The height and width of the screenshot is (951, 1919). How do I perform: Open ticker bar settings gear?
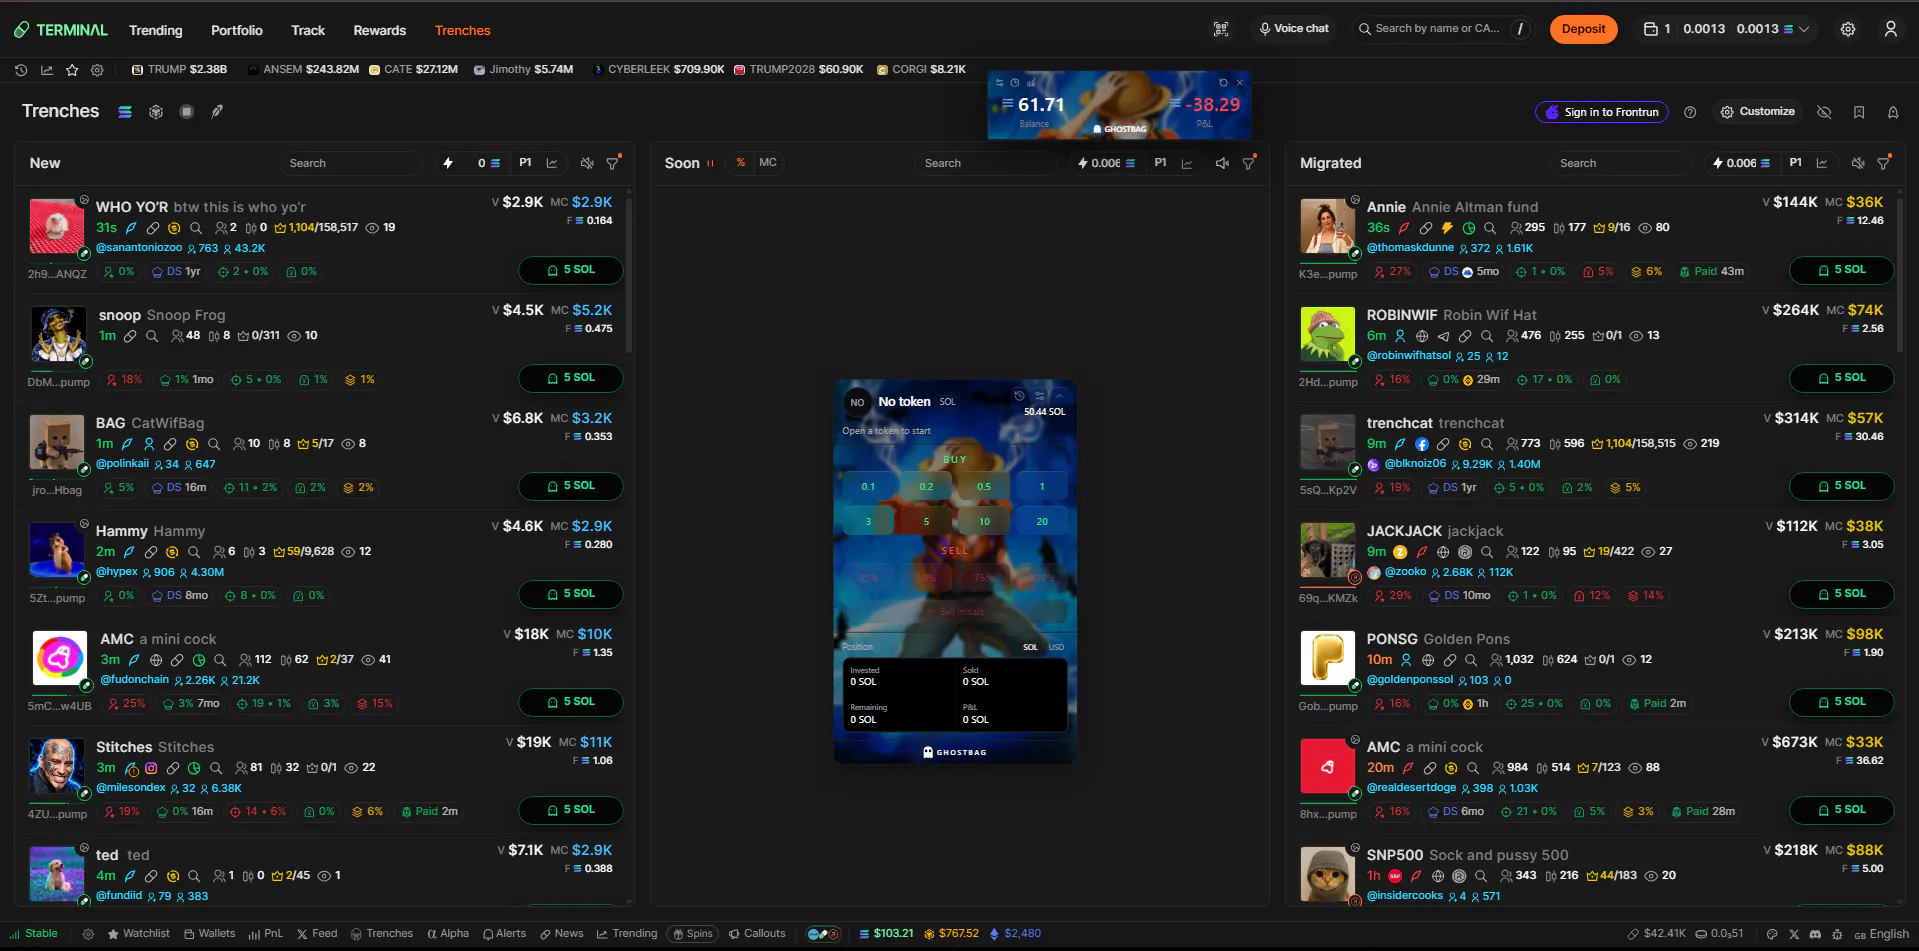tap(97, 70)
